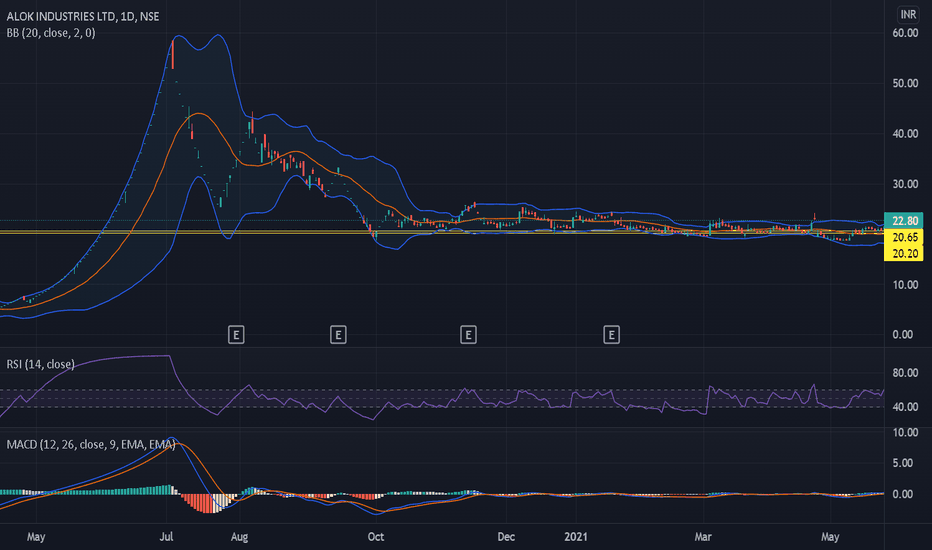This screenshot has height=550, width=932.
Task: Click the 2021 label on time axis
Action: coord(575,536)
